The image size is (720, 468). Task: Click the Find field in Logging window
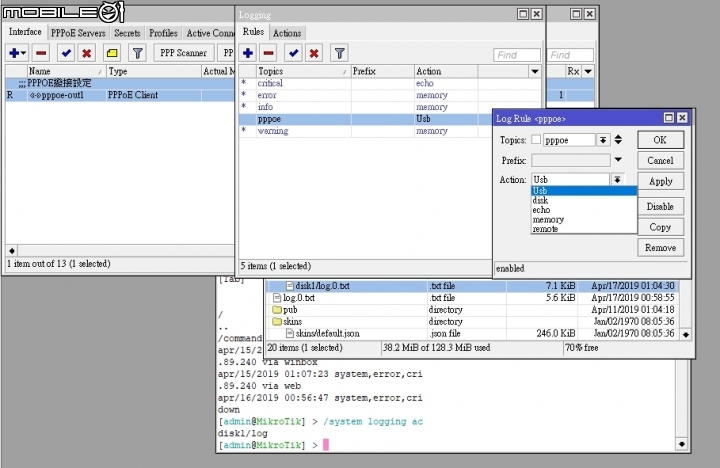517,55
